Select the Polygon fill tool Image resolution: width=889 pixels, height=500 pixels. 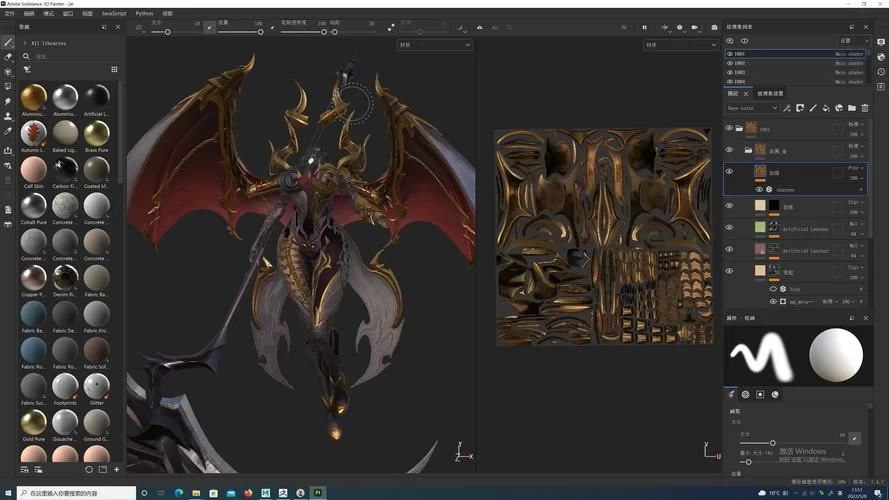(8, 86)
